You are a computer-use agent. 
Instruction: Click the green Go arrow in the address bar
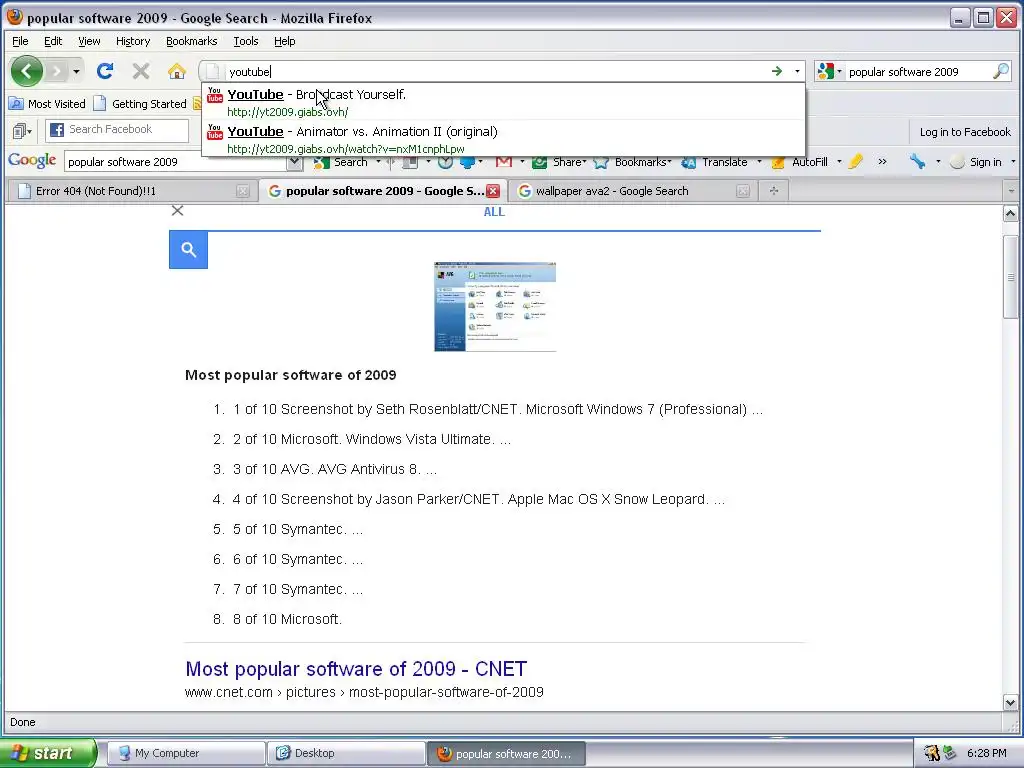[x=776, y=71]
